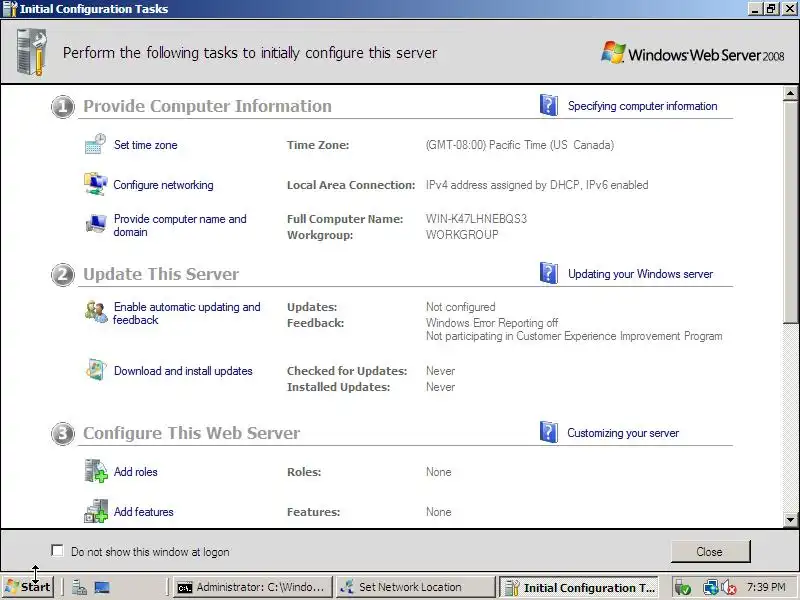Click the Add features icon
This screenshot has width=800, height=600.
coord(95,511)
